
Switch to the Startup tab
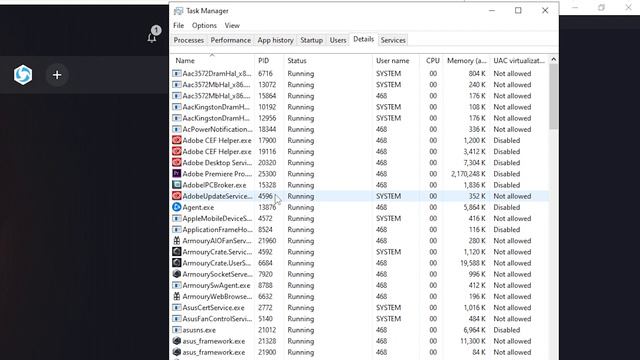(311, 40)
